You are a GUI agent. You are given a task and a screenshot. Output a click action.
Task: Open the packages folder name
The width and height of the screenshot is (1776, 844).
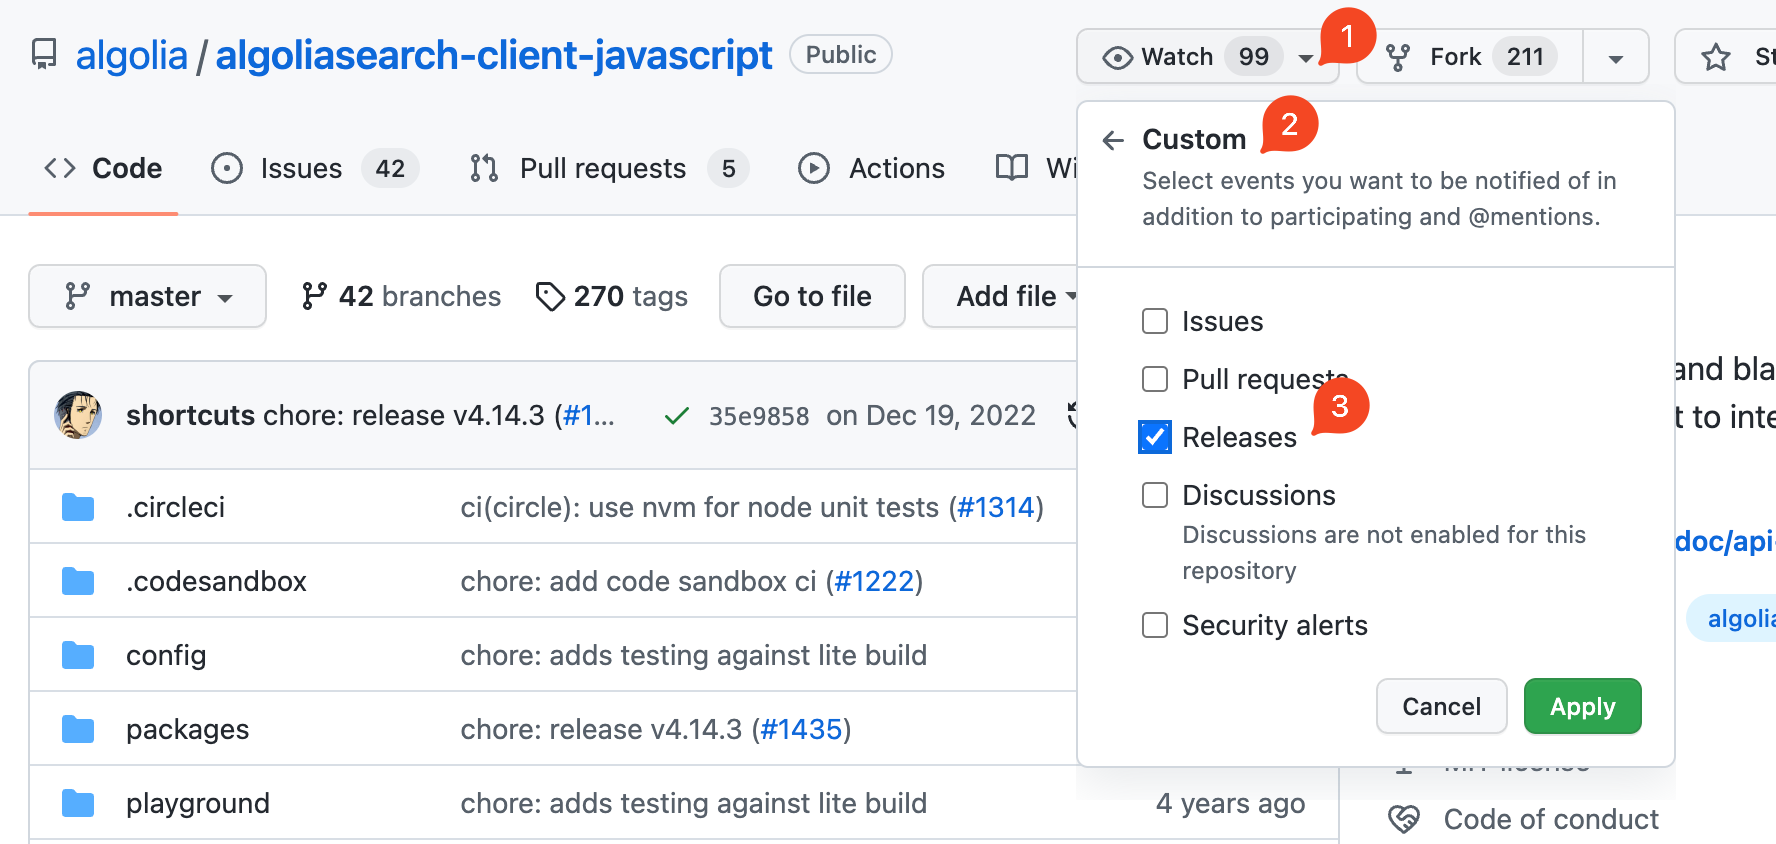click(x=187, y=729)
